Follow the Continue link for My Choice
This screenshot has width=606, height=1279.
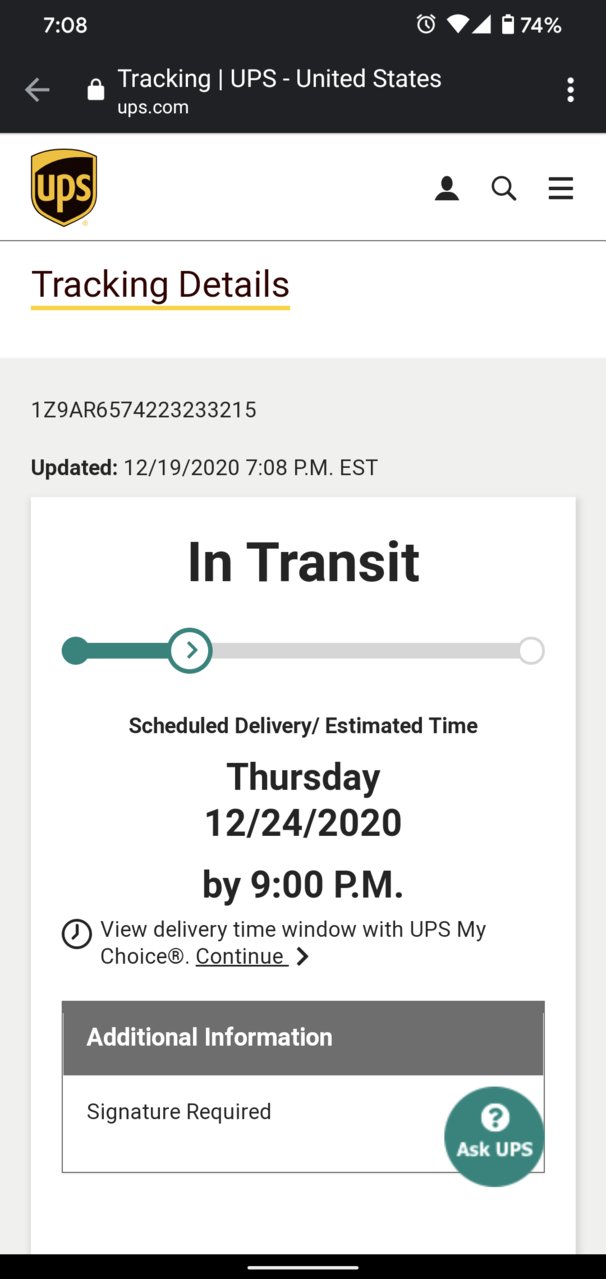(242, 956)
